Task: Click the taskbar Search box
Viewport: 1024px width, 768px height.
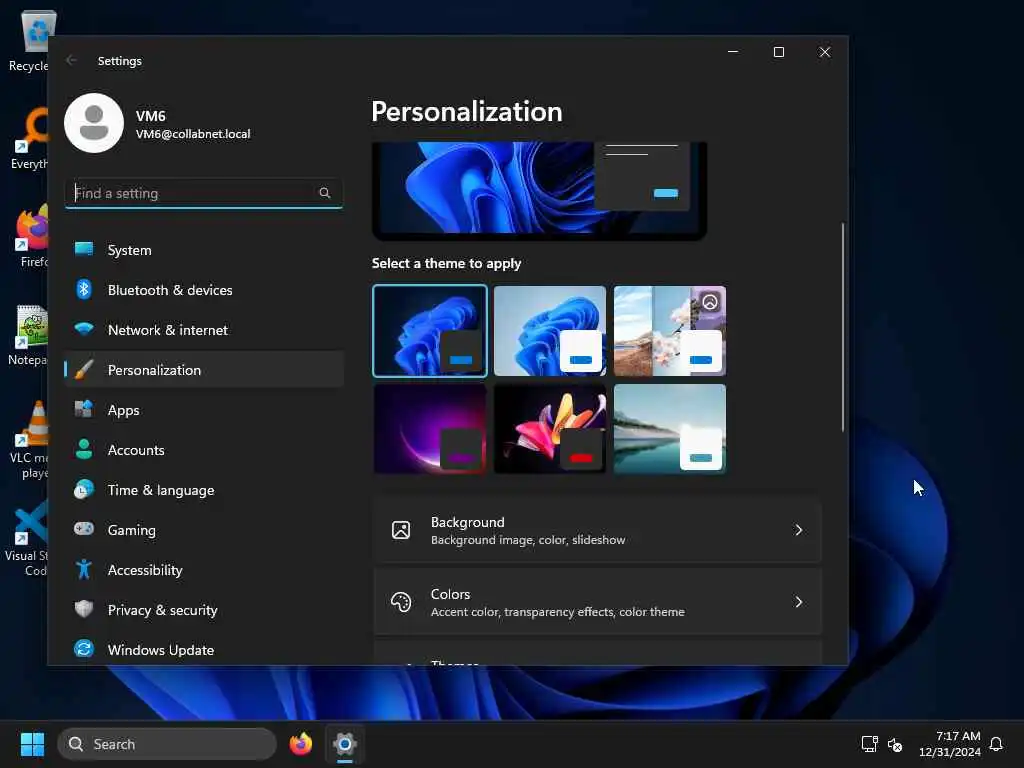Action: [x=167, y=744]
